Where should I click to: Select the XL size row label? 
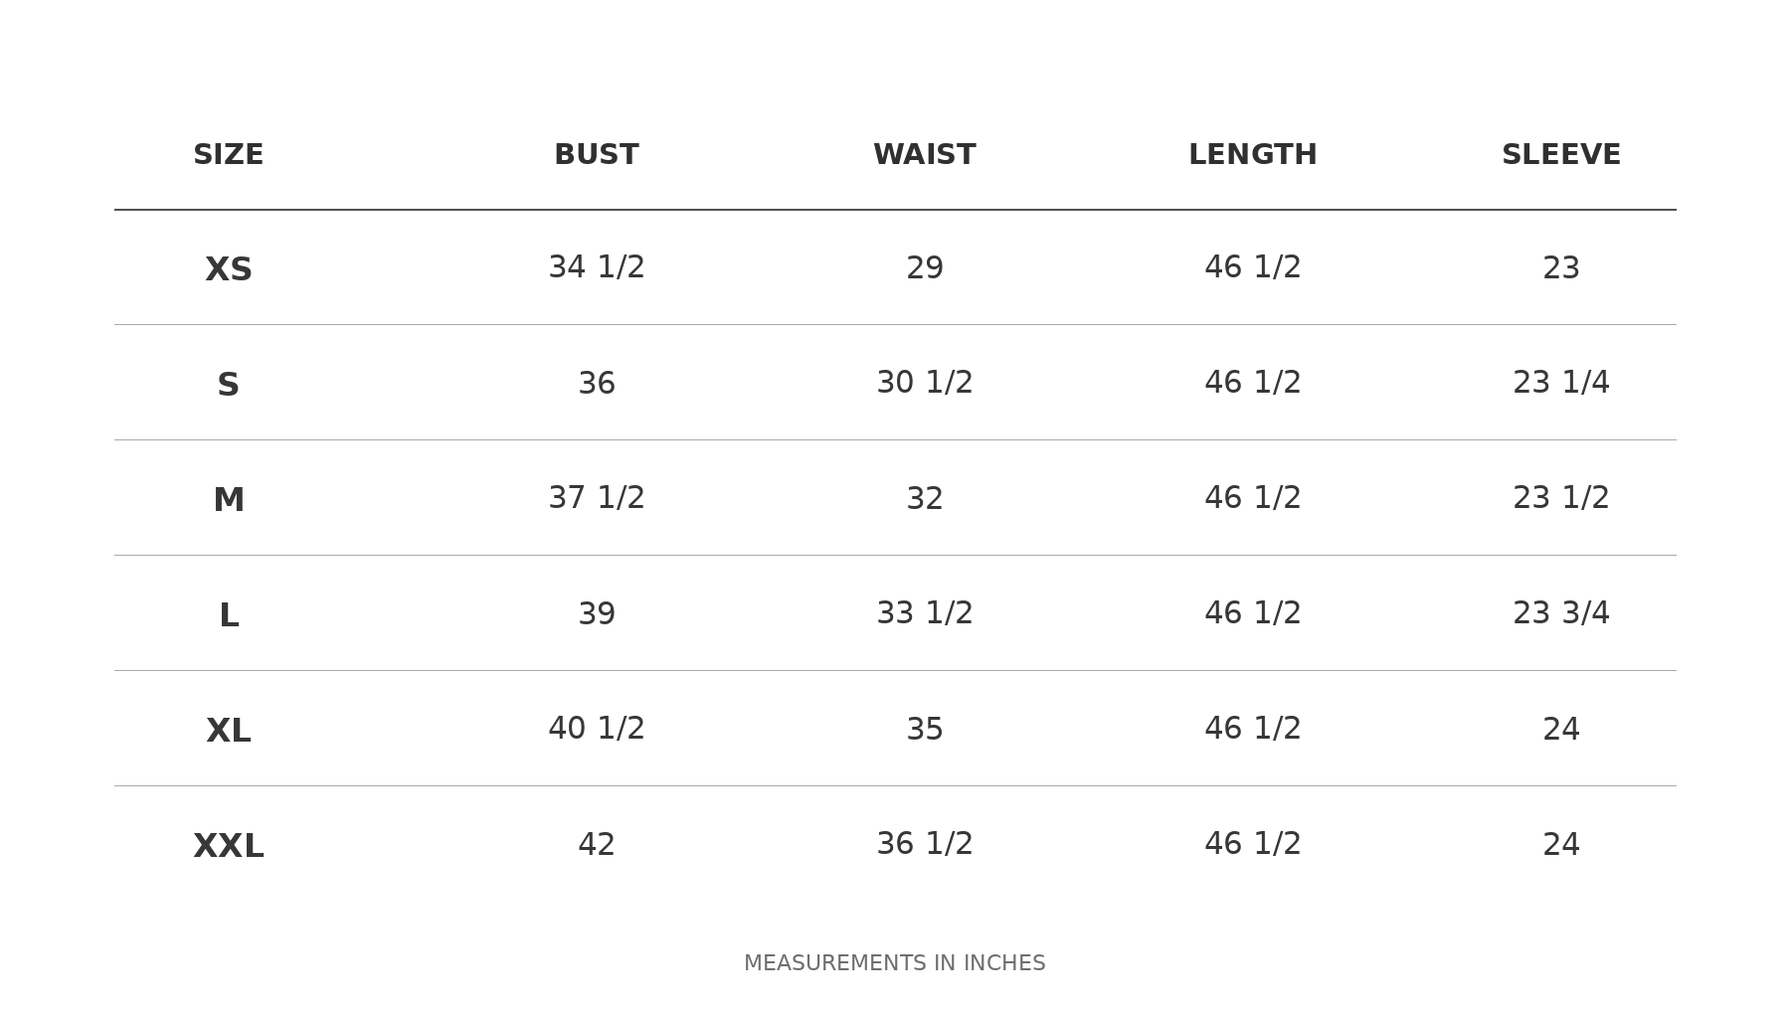pos(228,731)
